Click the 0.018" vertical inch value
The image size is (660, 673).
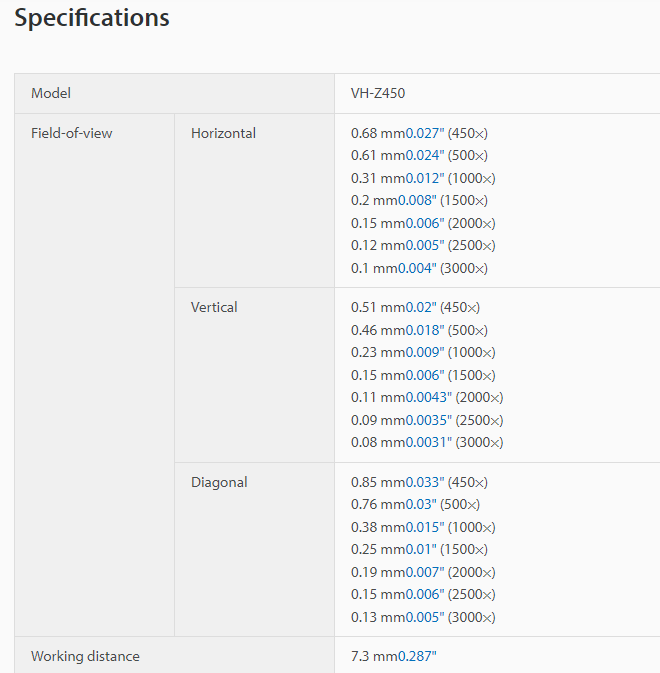pos(424,330)
